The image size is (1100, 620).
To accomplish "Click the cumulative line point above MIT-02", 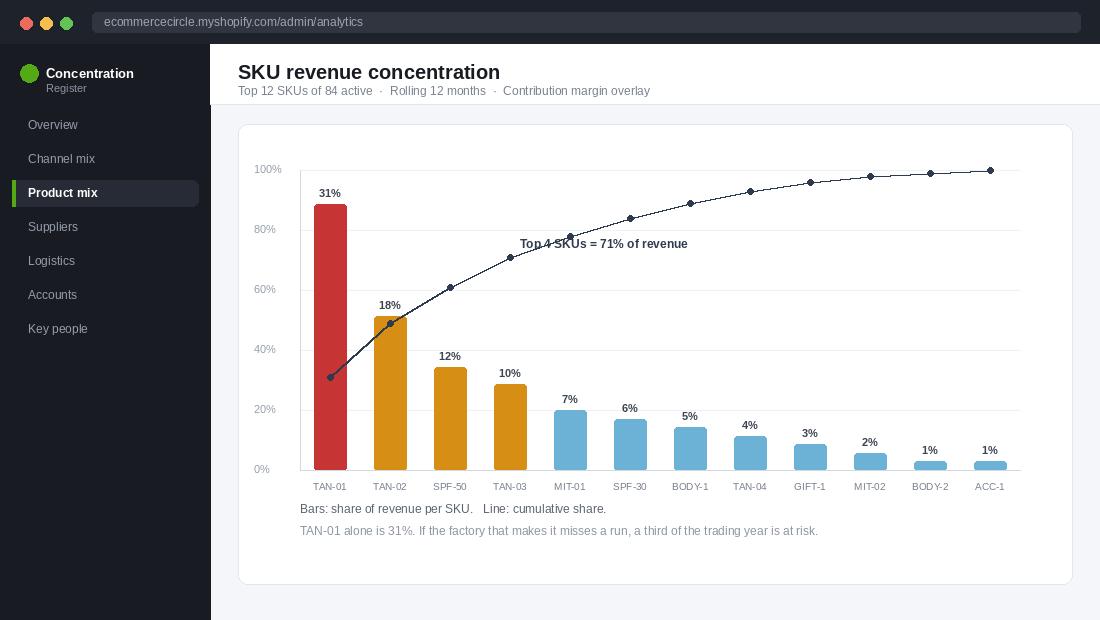I will pyautogui.click(x=870, y=177).
